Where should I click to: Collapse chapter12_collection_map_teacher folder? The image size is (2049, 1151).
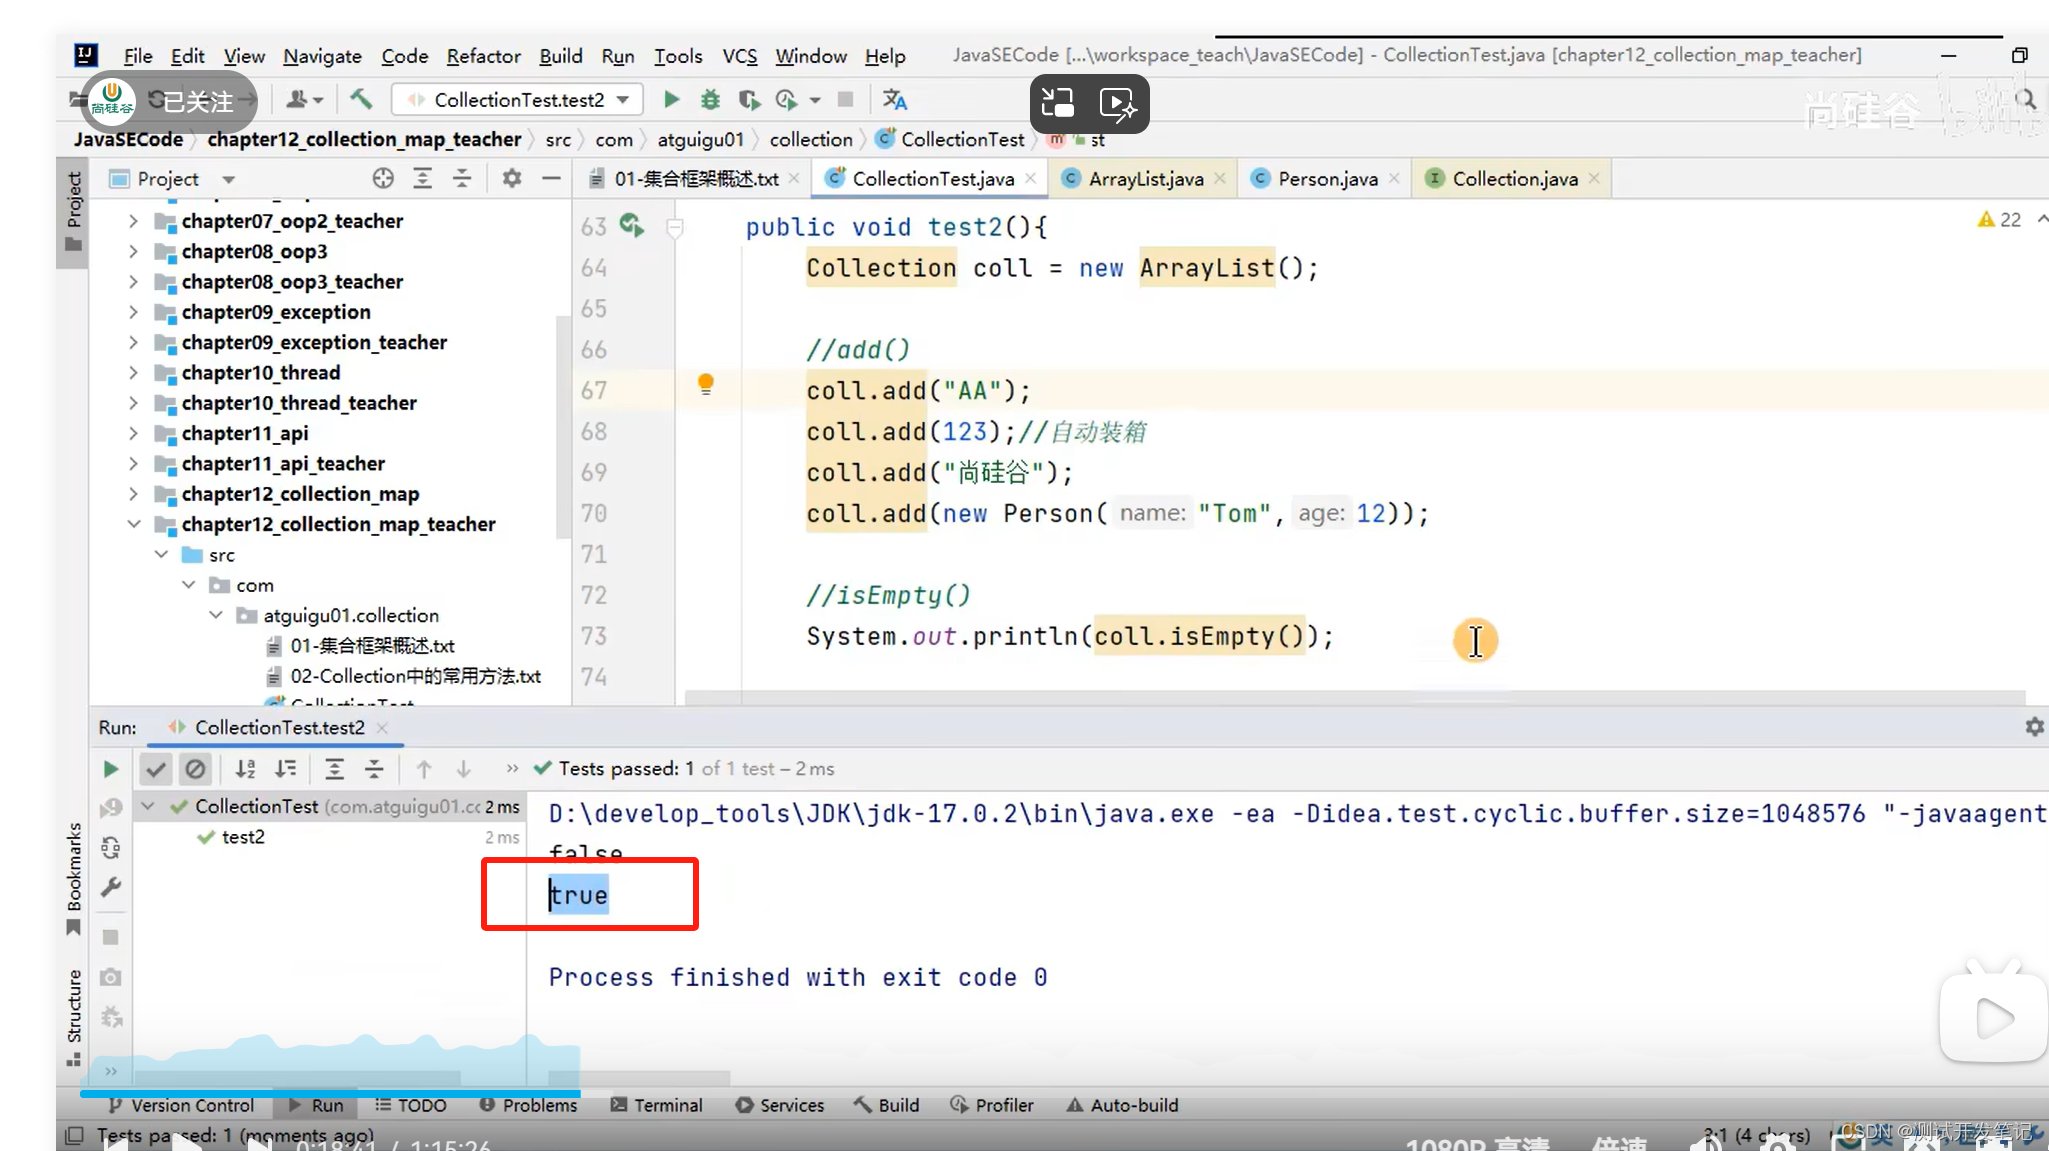(133, 524)
